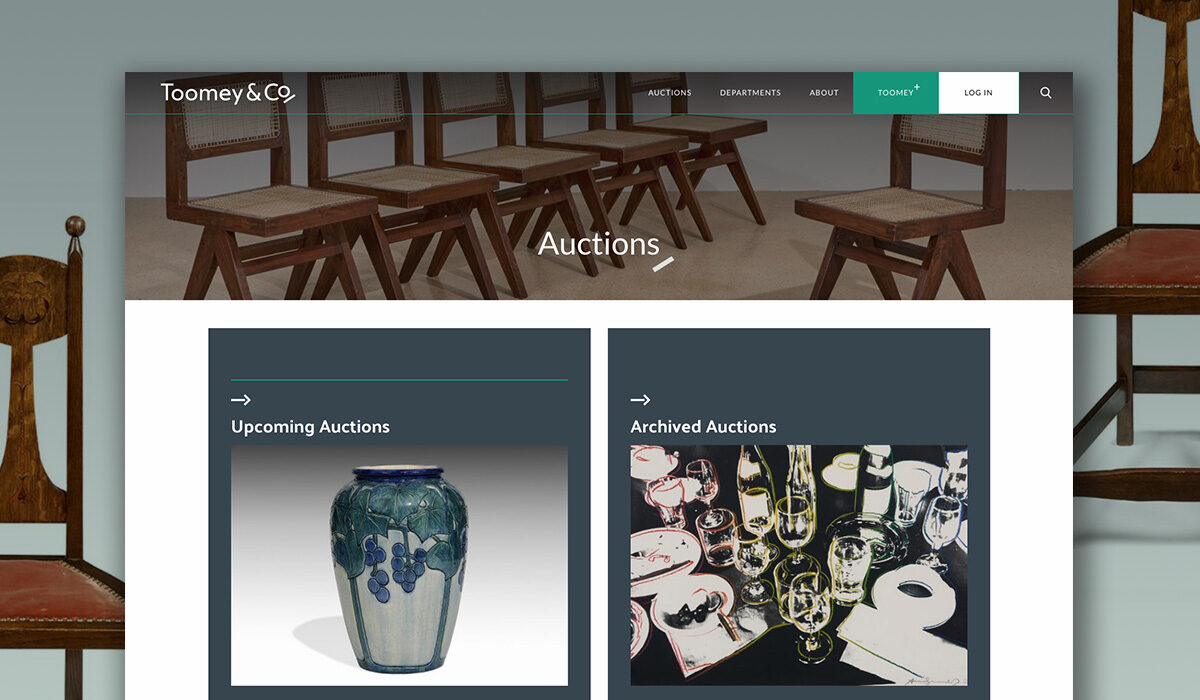Click the white slash accent beside the Auctions title
This screenshot has height=700, width=1200.
(x=663, y=264)
